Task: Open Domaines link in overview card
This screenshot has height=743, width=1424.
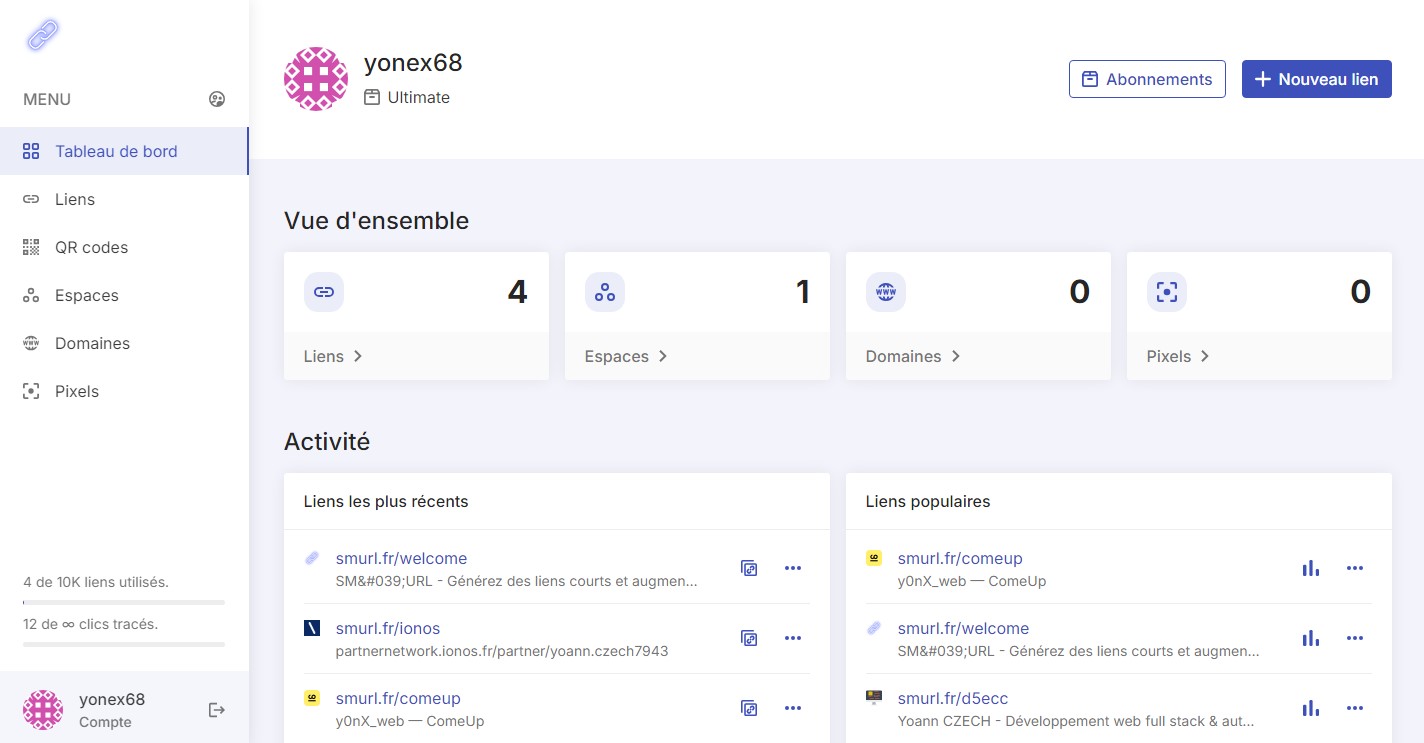Action: click(912, 356)
